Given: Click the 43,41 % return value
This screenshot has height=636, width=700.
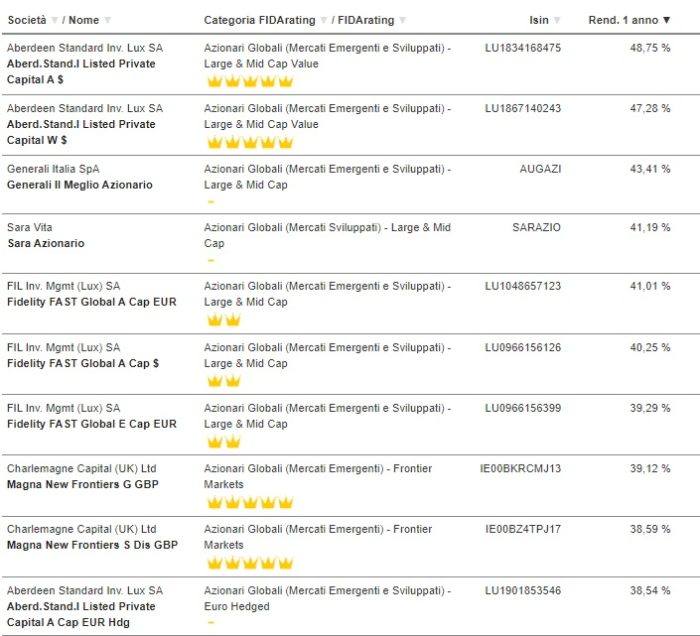Looking at the screenshot, I should click(650, 169).
